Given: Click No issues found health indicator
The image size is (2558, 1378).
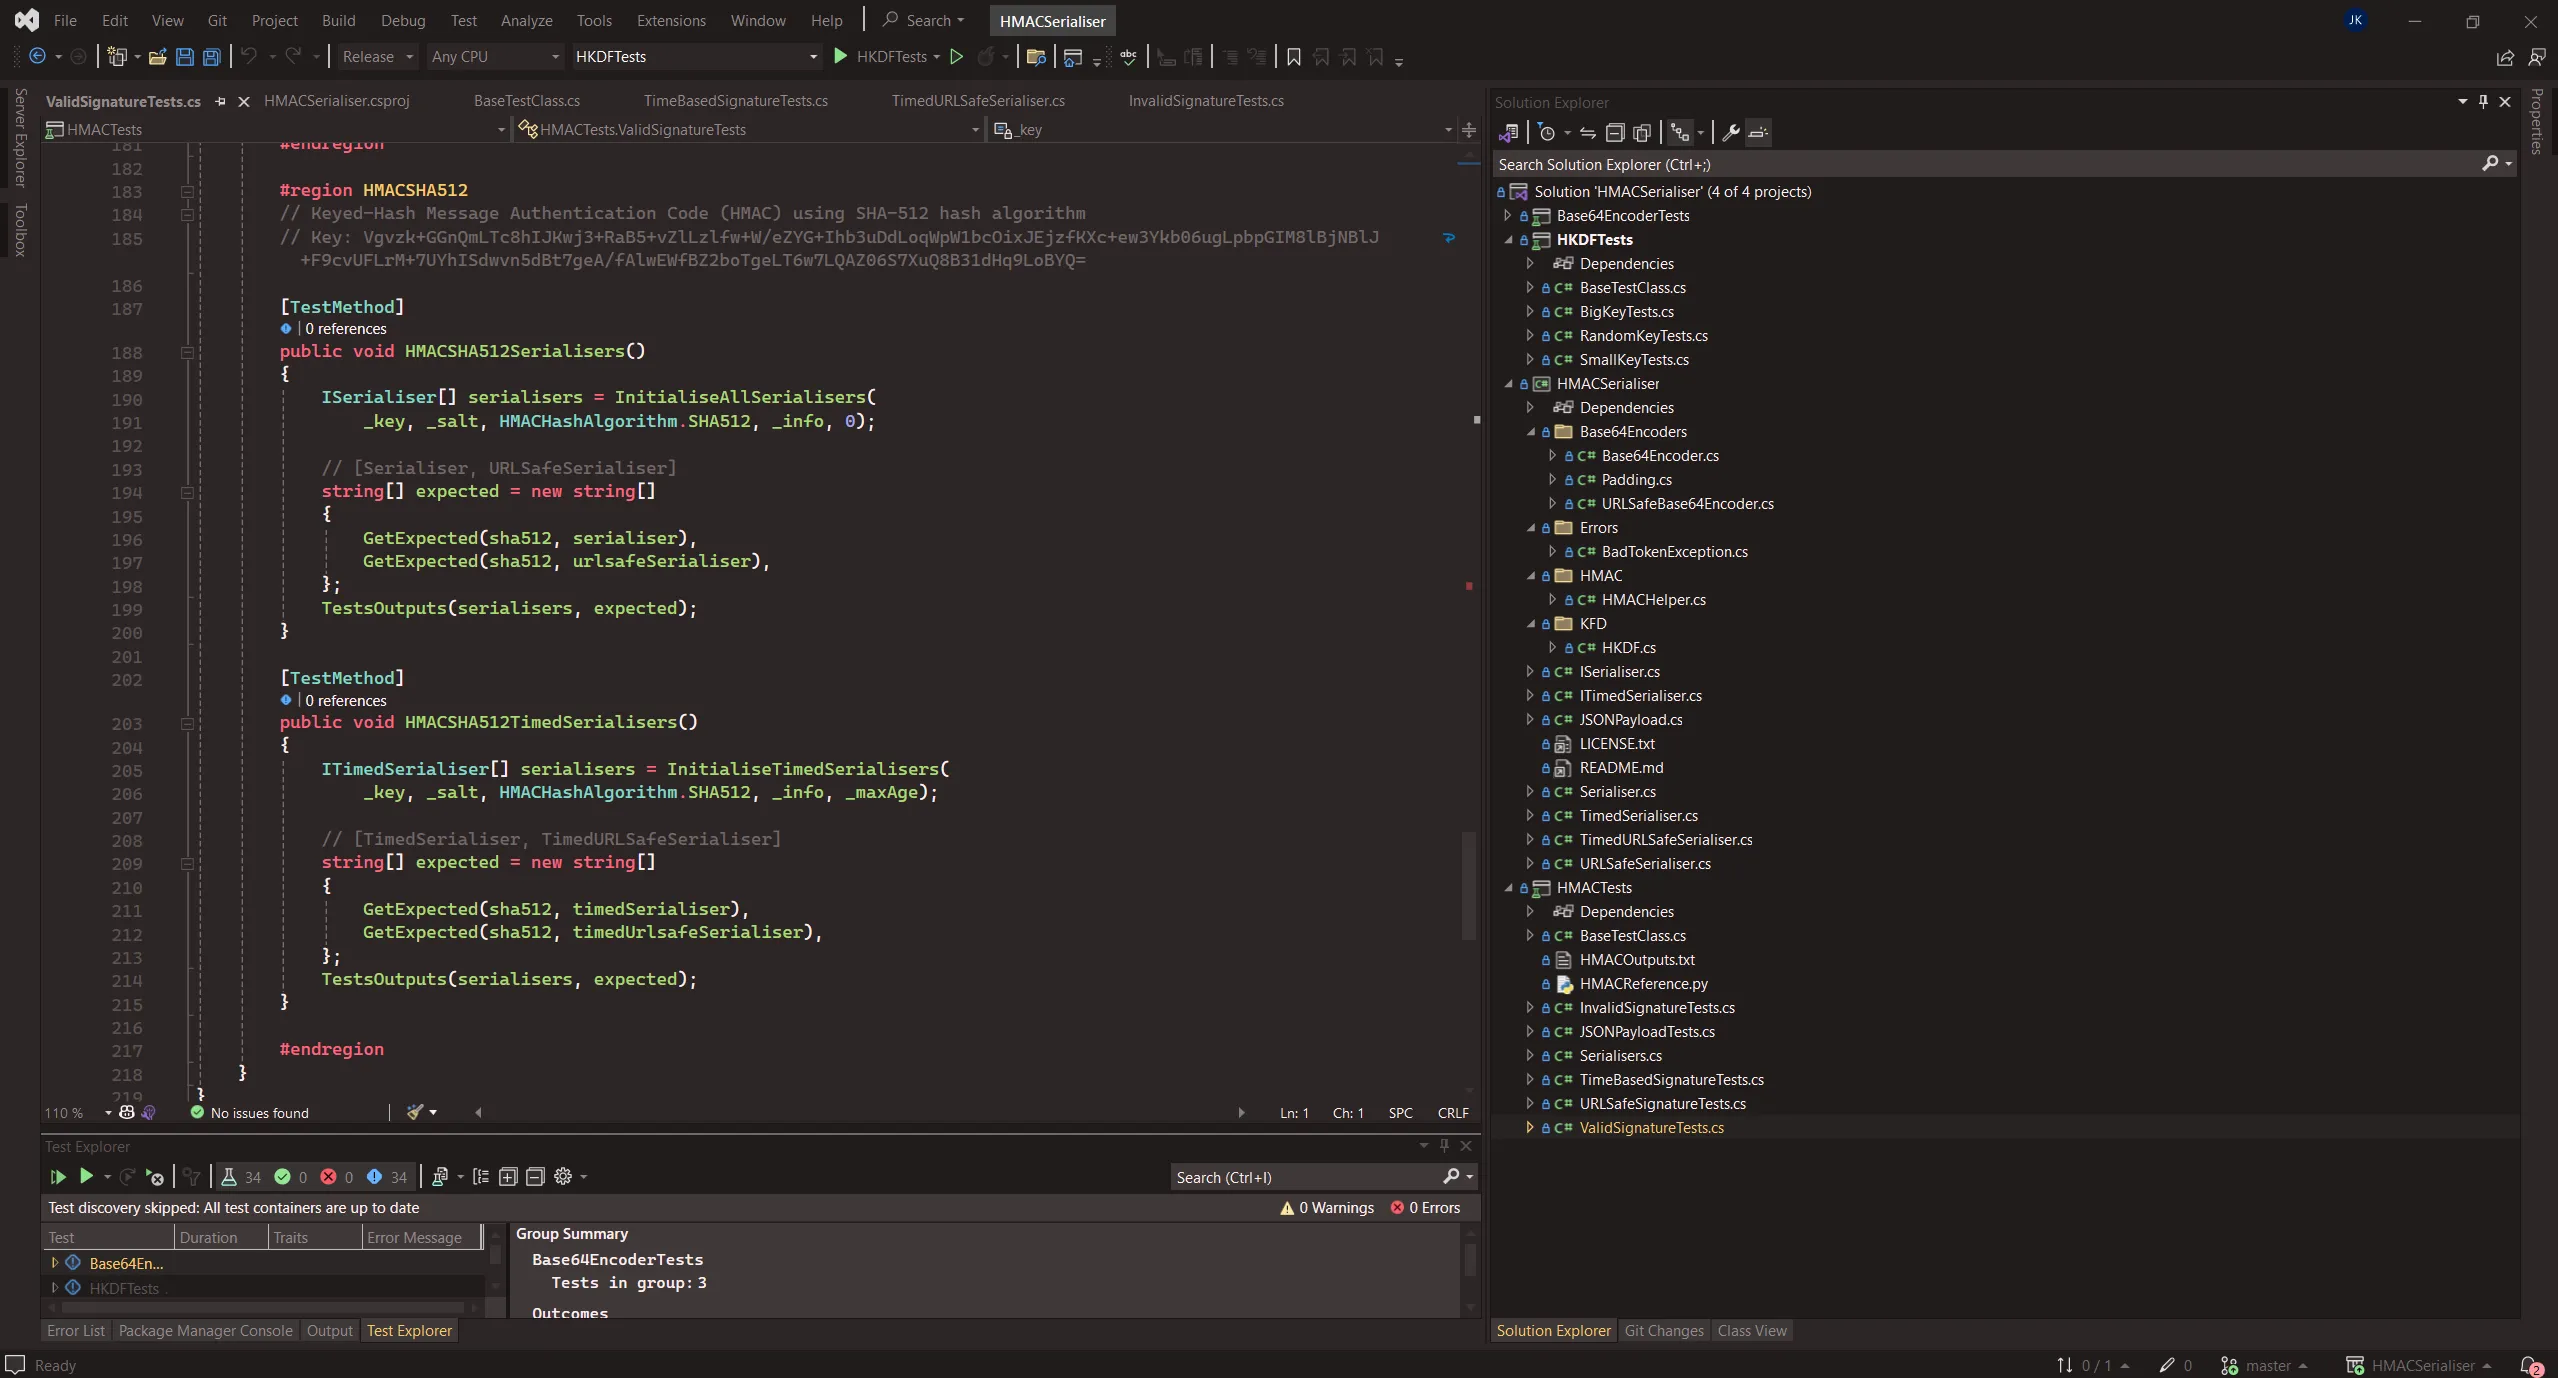Looking at the screenshot, I should click(x=249, y=1113).
